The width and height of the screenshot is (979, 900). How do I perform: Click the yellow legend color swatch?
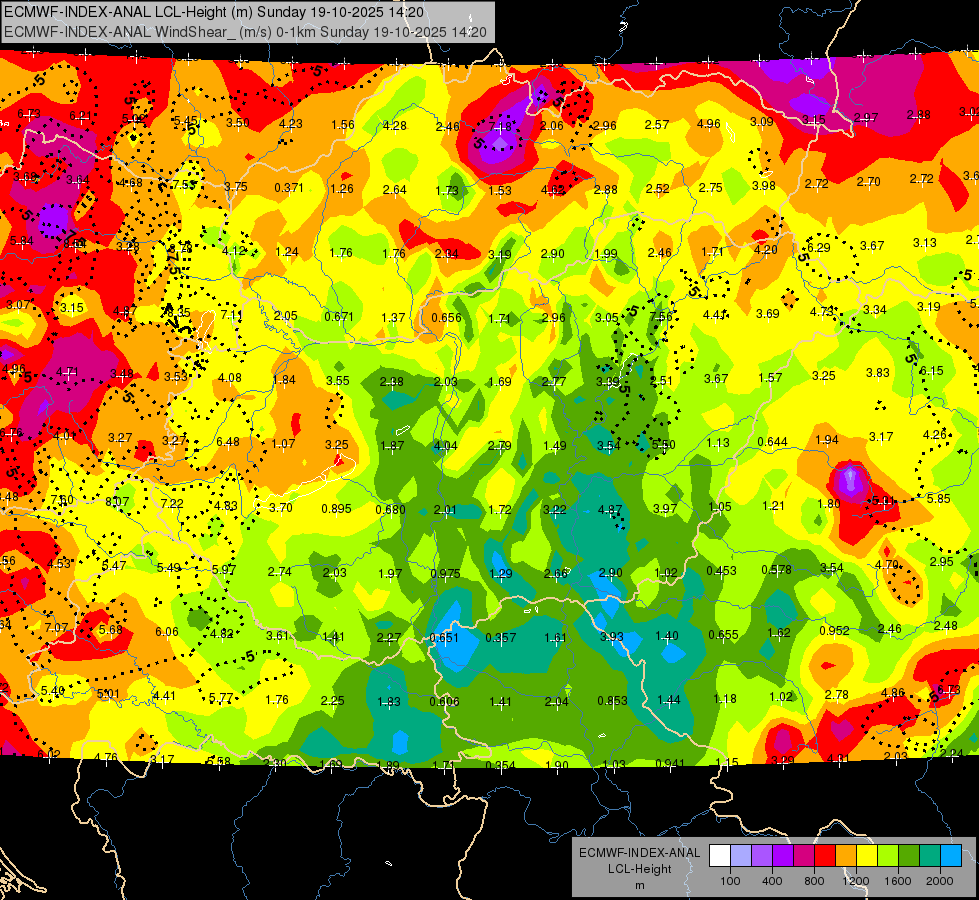(867, 856)
